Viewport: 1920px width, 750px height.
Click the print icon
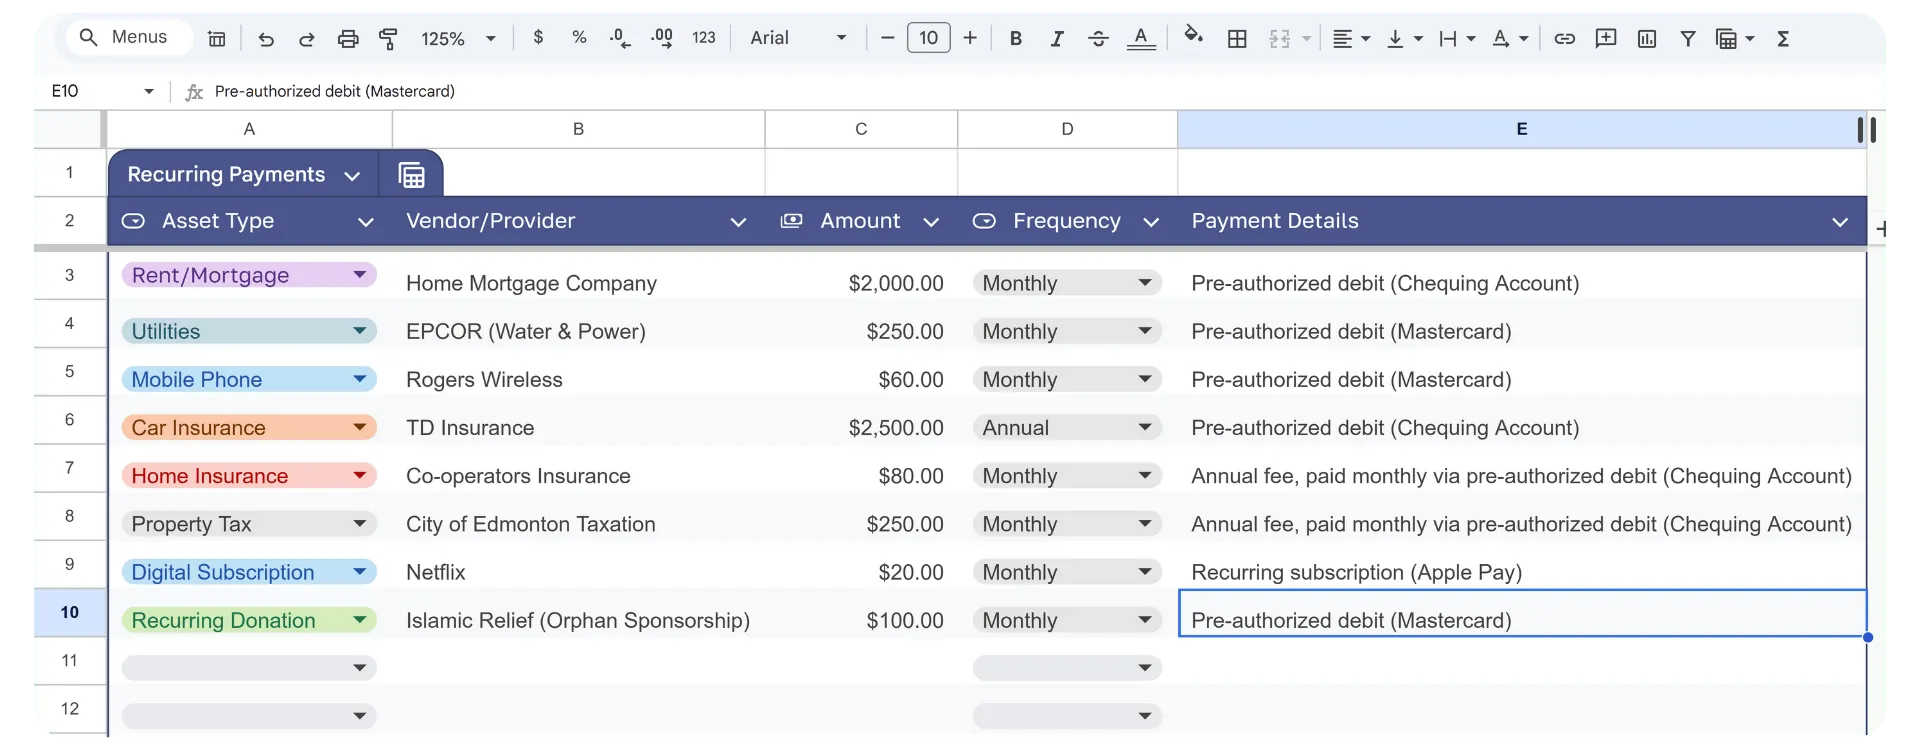tap(348, 39)
